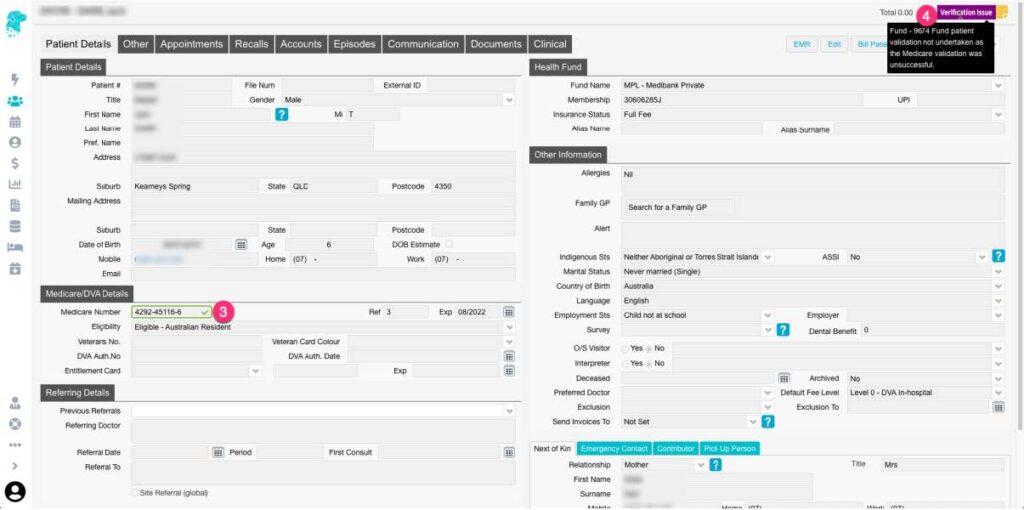1024x510 pixels.
Task: Open the black user profile avatar
Action: coord(14,491)
